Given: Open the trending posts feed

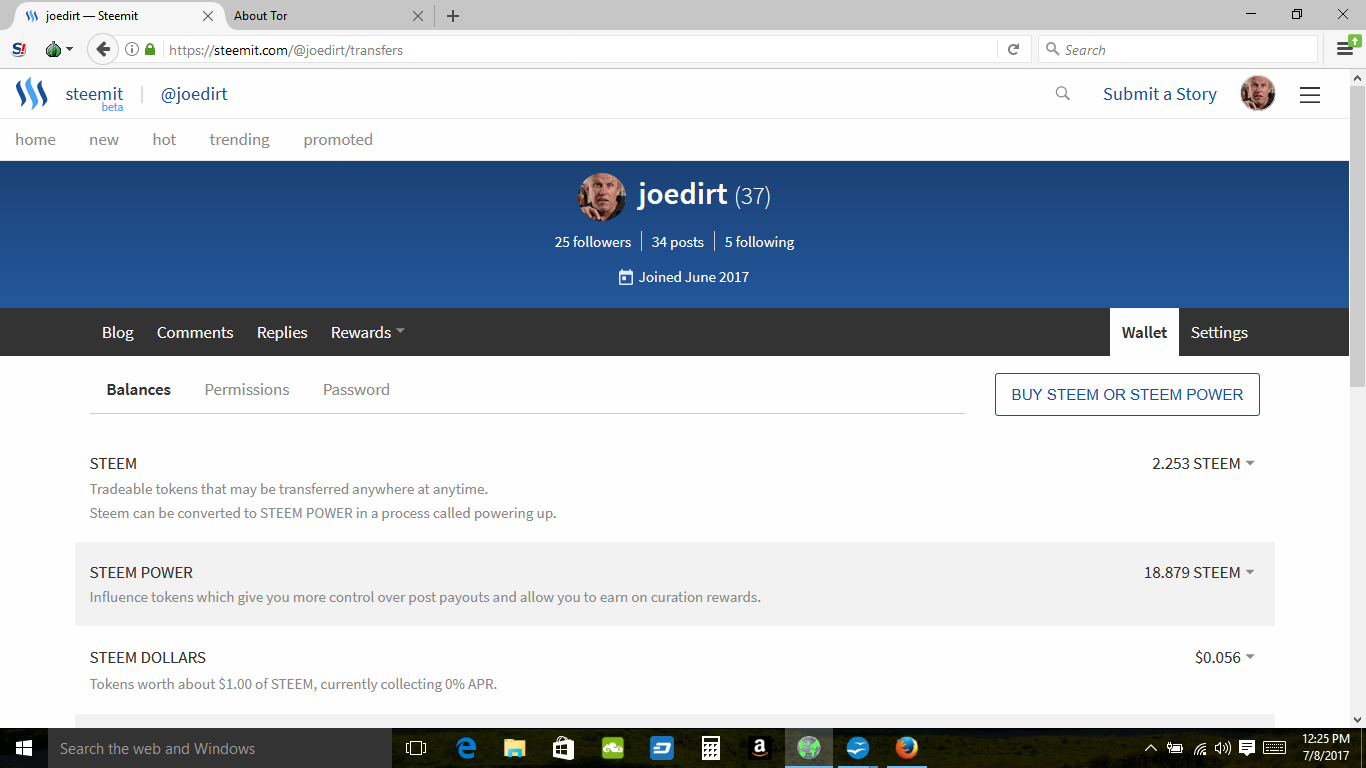Looking at the screenshot, I should coord(239,140).
